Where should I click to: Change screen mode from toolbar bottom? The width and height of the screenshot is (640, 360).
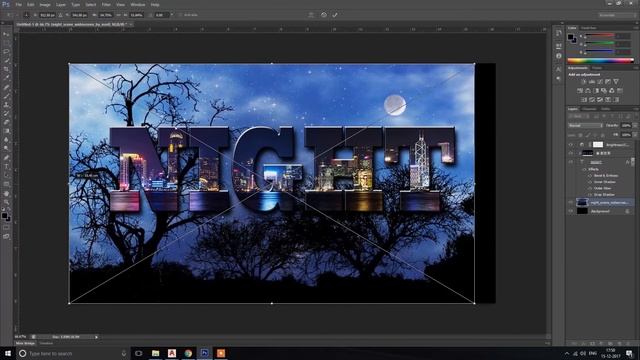pyautogui.click(x=6, y=236)
